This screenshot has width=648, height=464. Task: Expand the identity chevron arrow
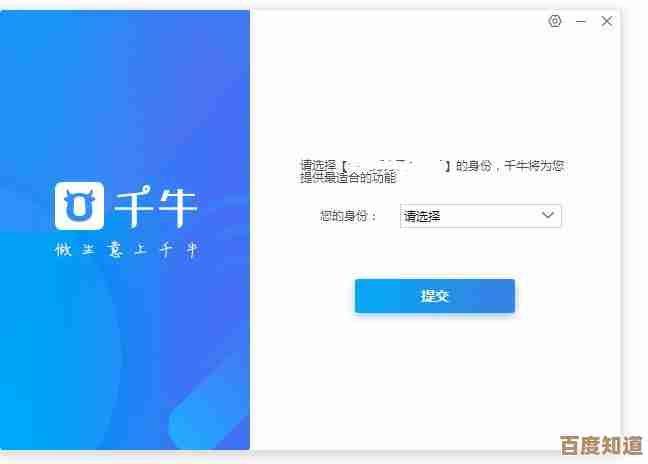(548, 215)
